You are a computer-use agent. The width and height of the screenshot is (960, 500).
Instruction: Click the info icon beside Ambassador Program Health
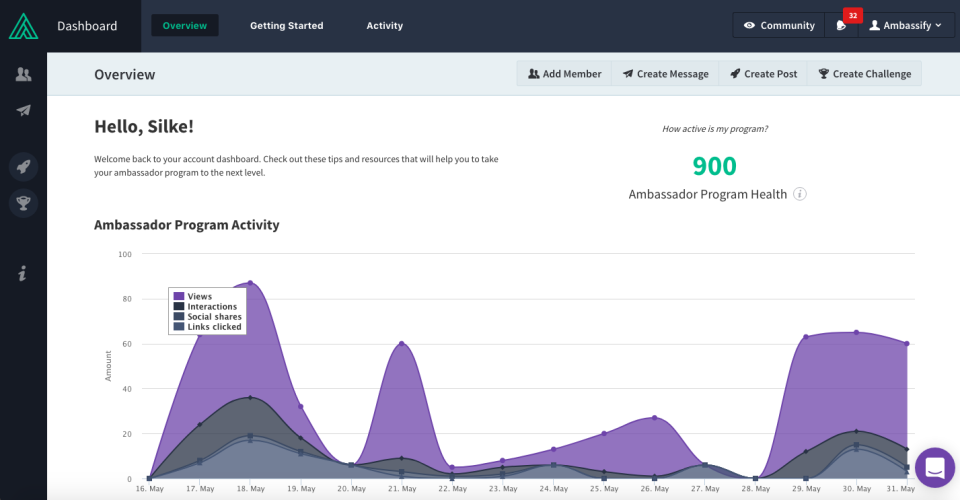800,194
